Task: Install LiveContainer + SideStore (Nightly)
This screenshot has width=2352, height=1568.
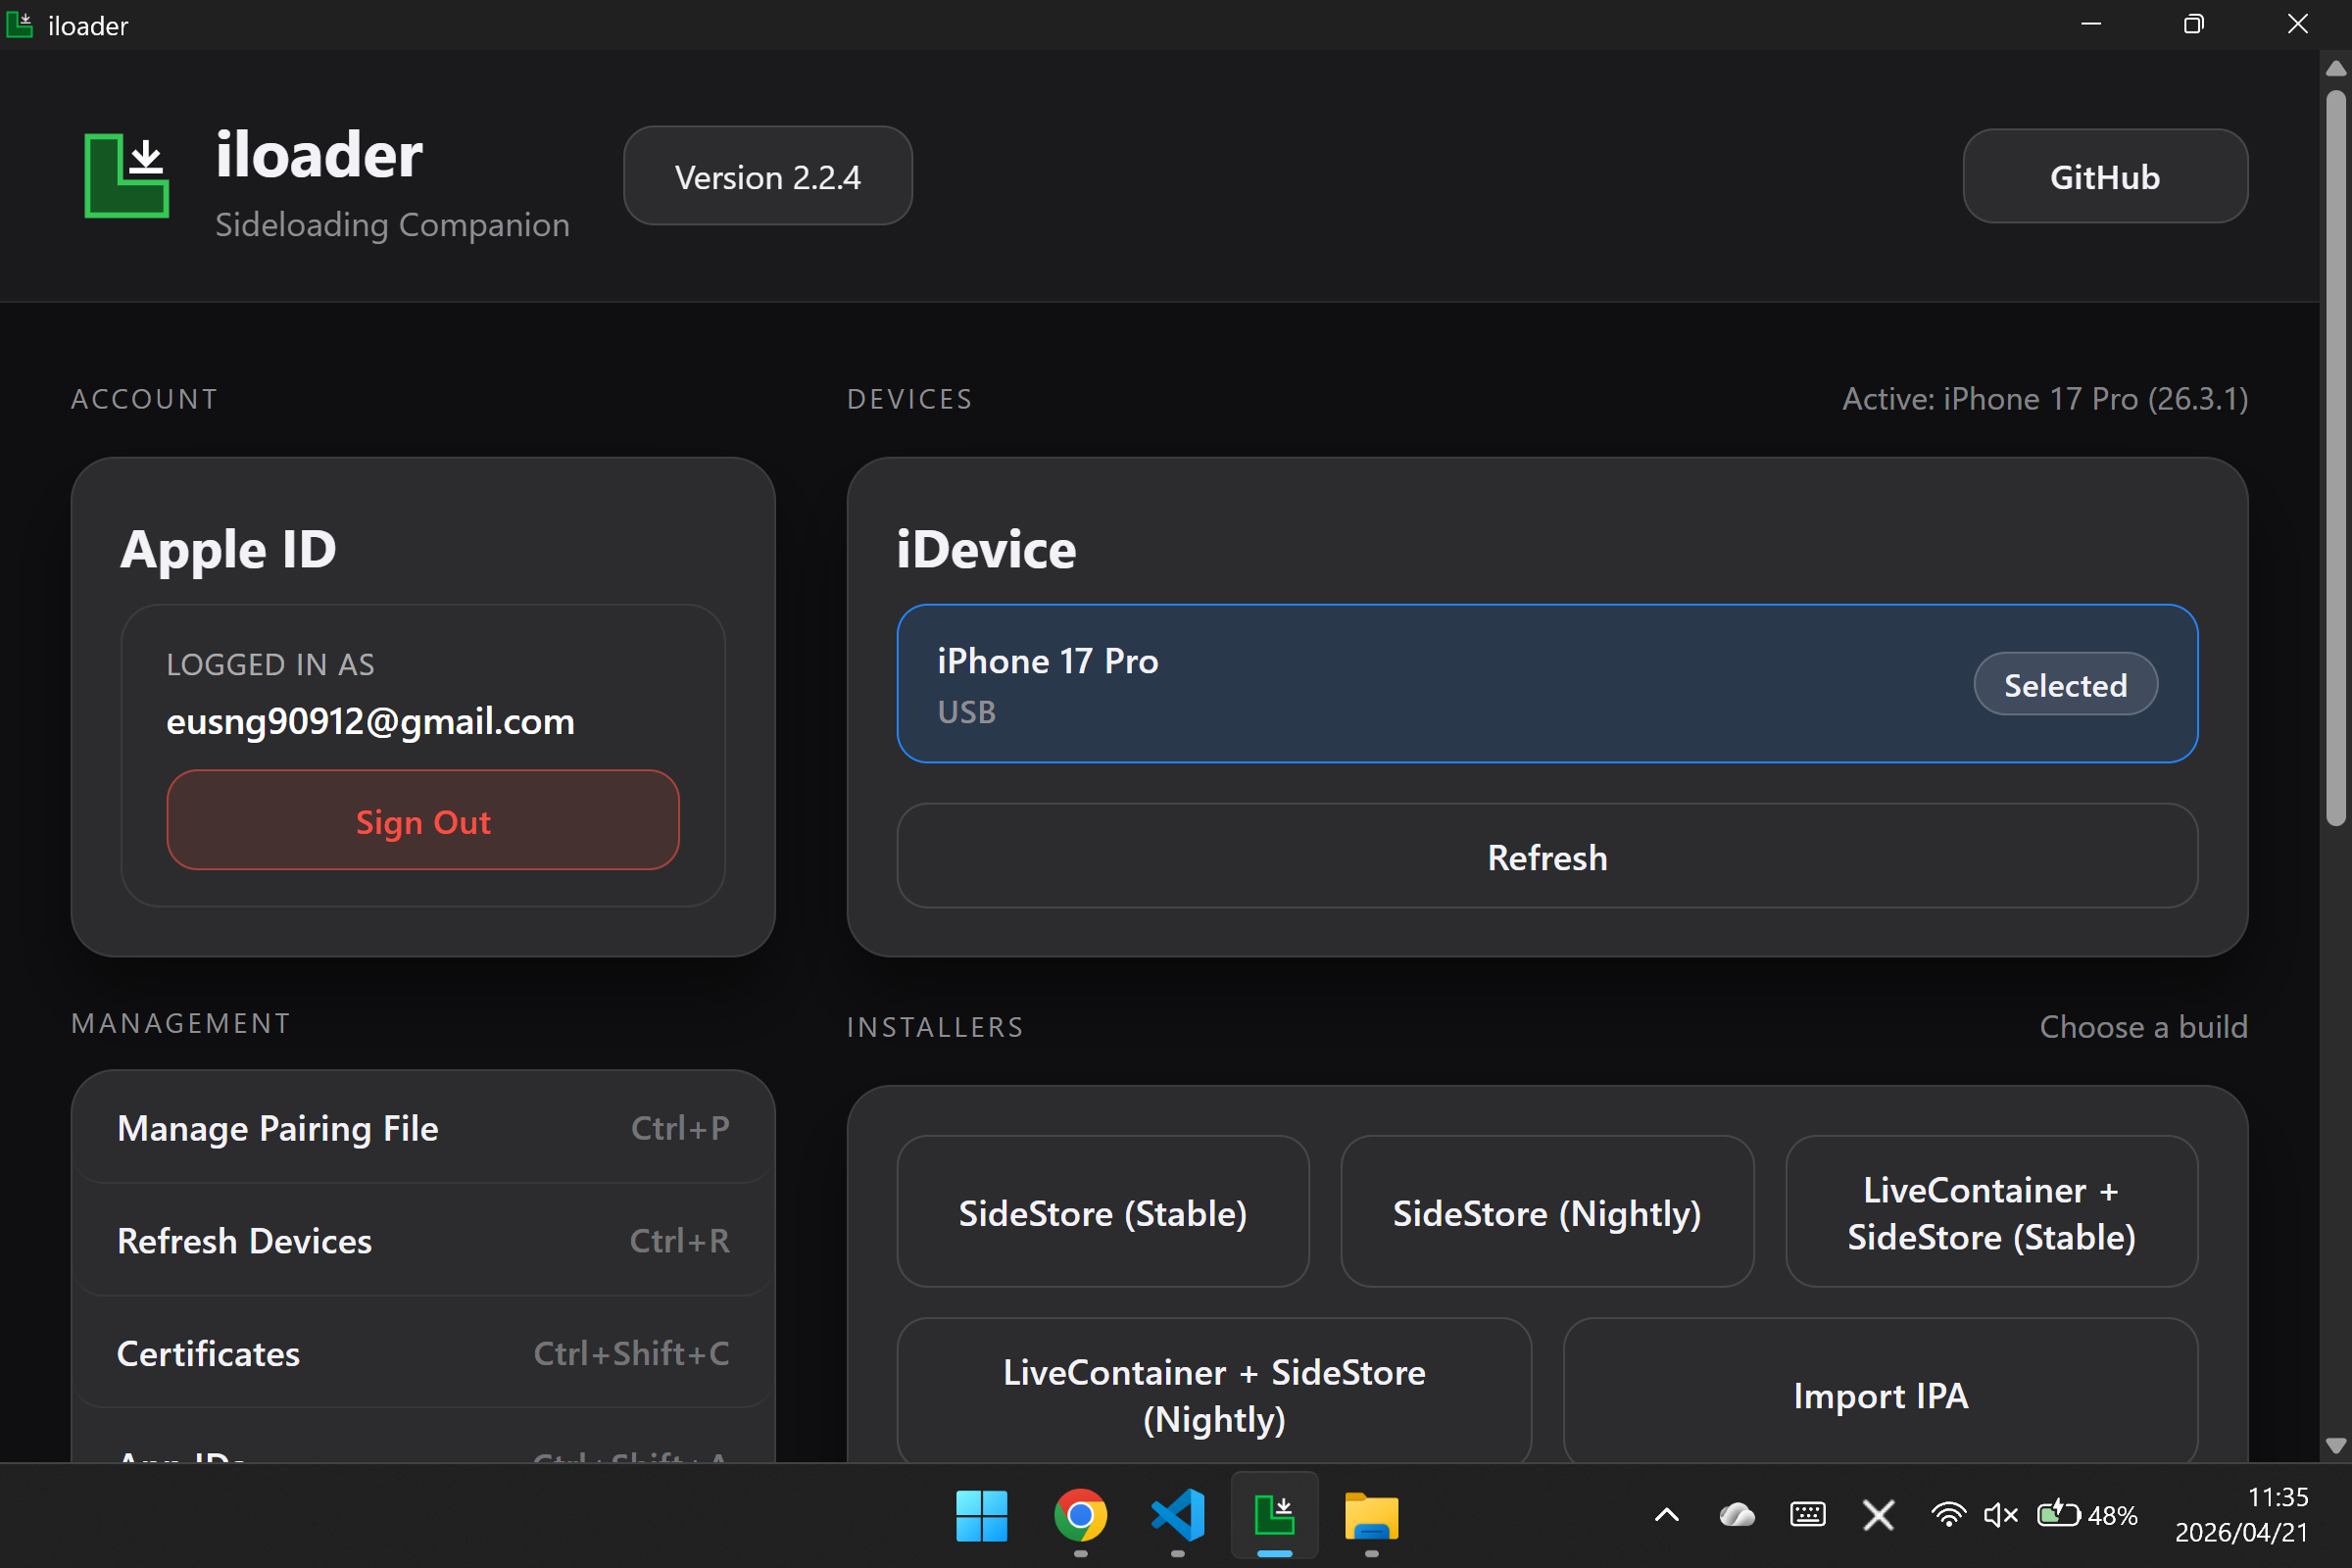Action: (1214, 1392)
